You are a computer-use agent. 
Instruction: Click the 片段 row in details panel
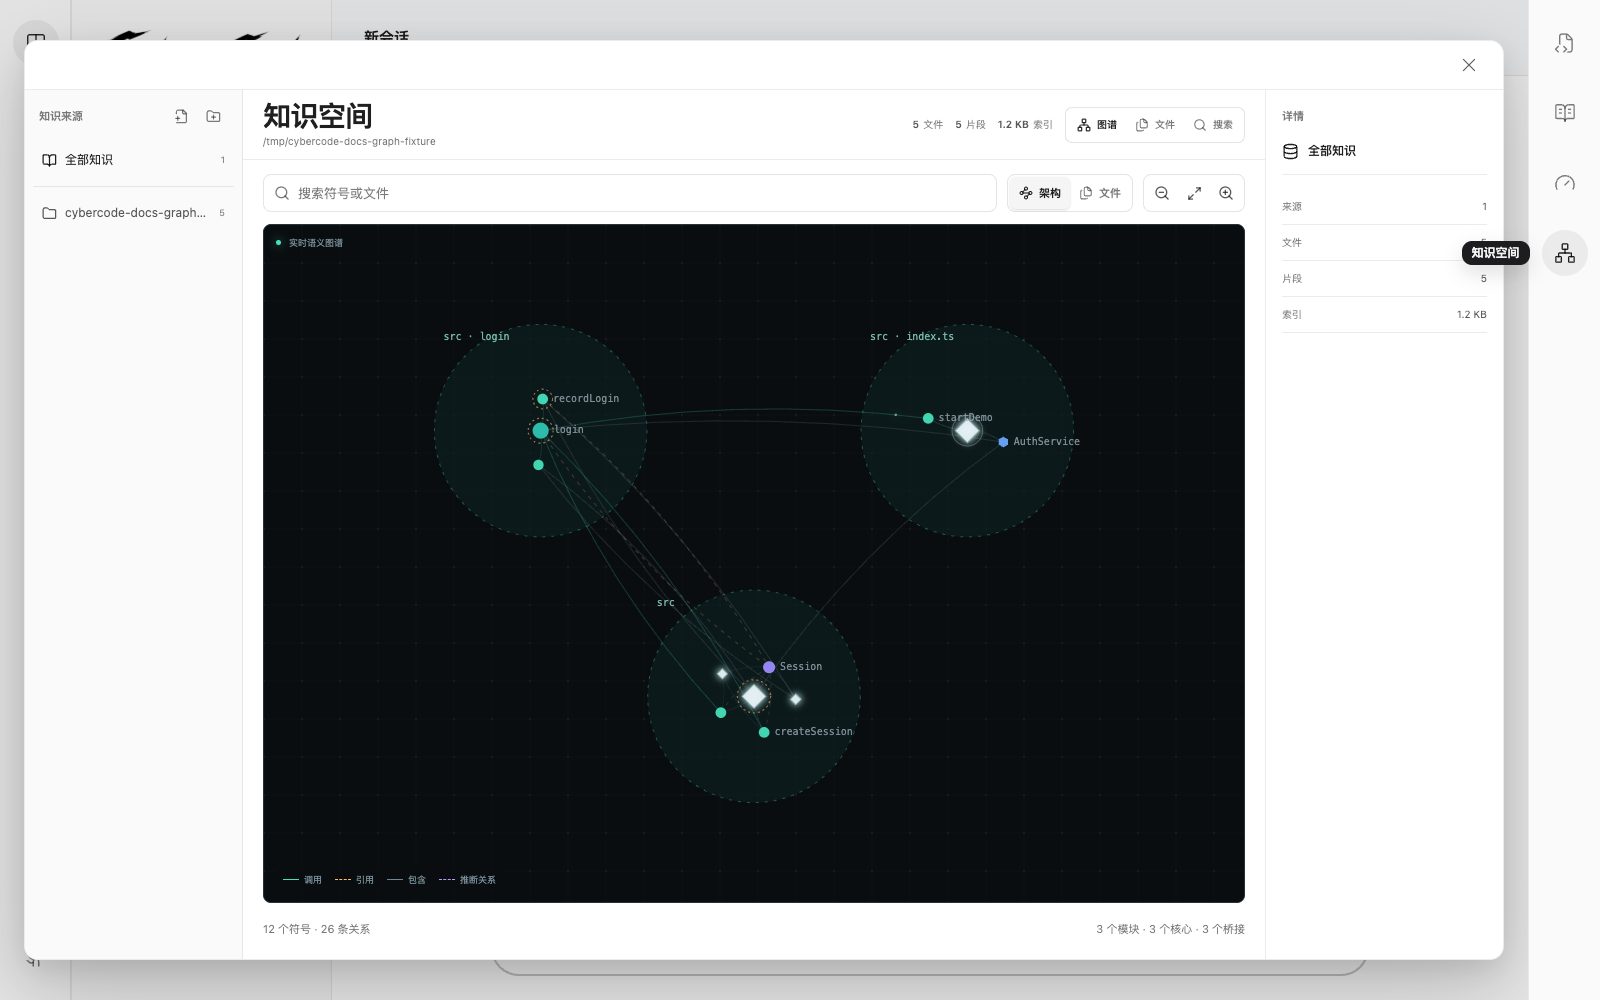coord(1384,279)
